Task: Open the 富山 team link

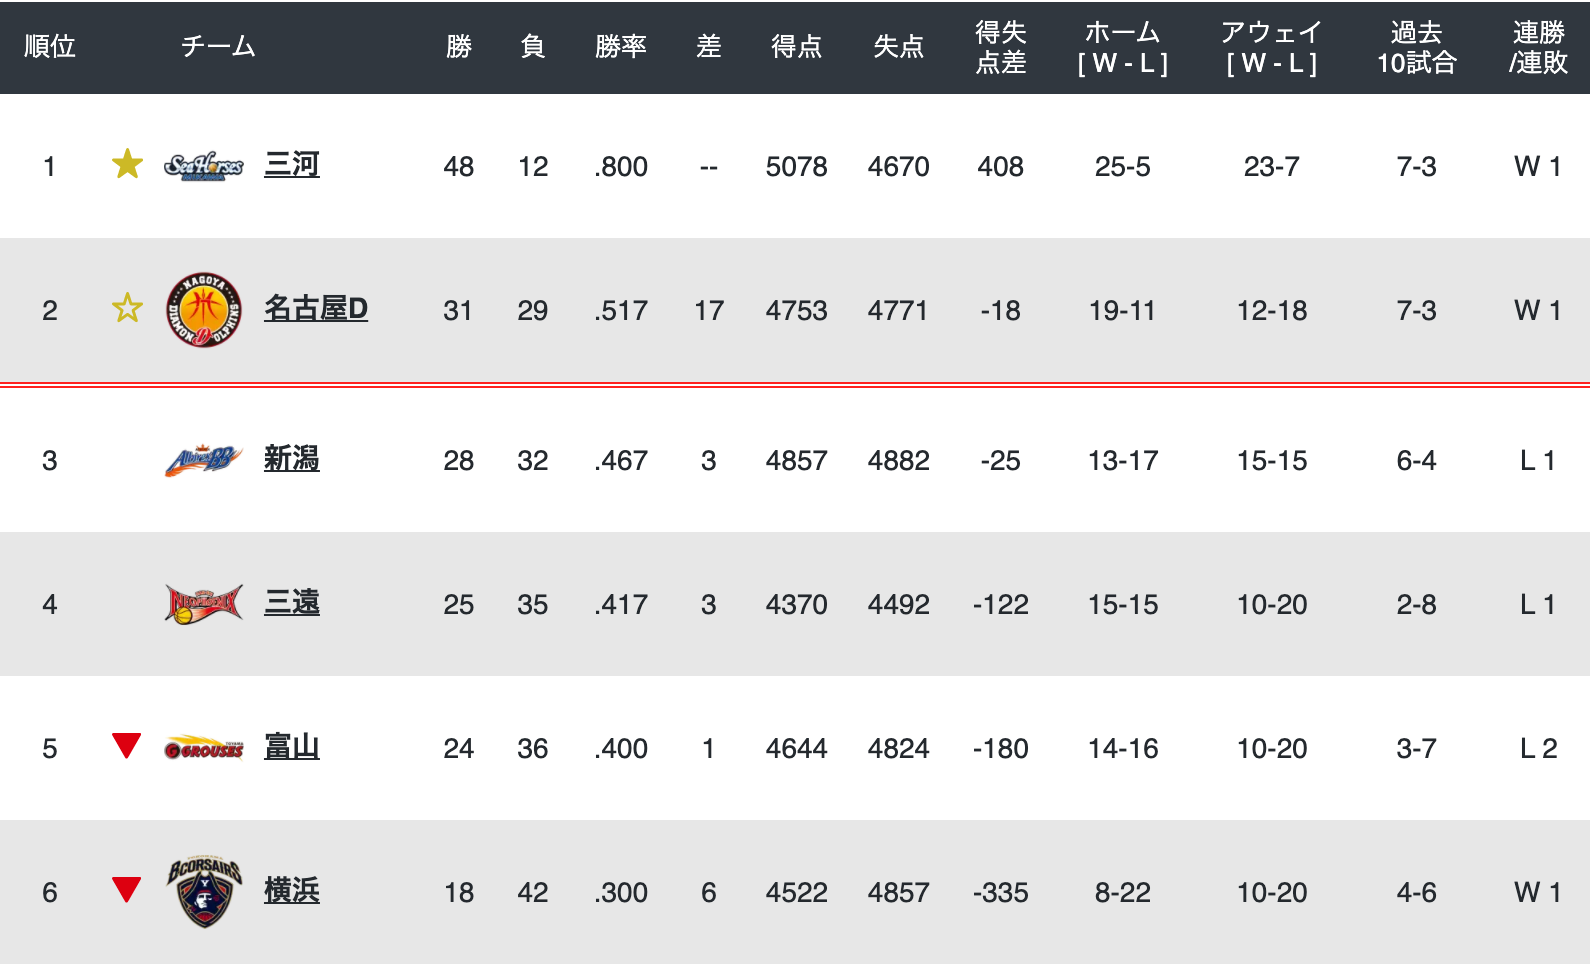Action: pyautogui.click(x=292, y=747)
